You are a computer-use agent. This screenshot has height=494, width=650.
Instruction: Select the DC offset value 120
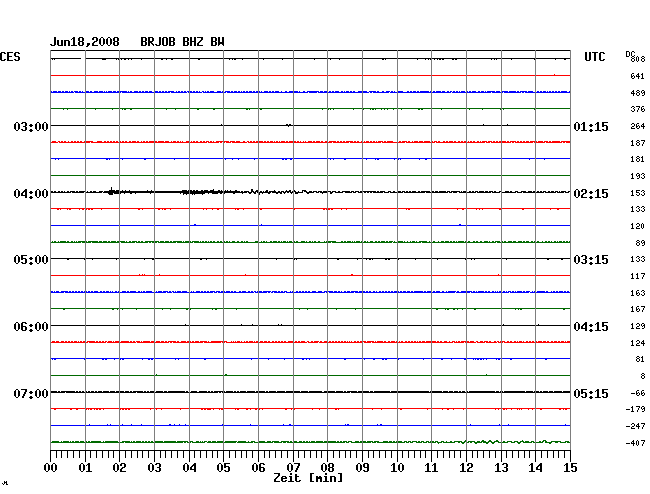638,226
